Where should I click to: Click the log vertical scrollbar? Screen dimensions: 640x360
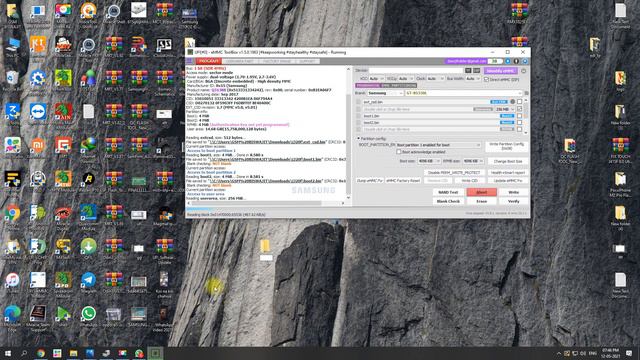coord(349,133)
